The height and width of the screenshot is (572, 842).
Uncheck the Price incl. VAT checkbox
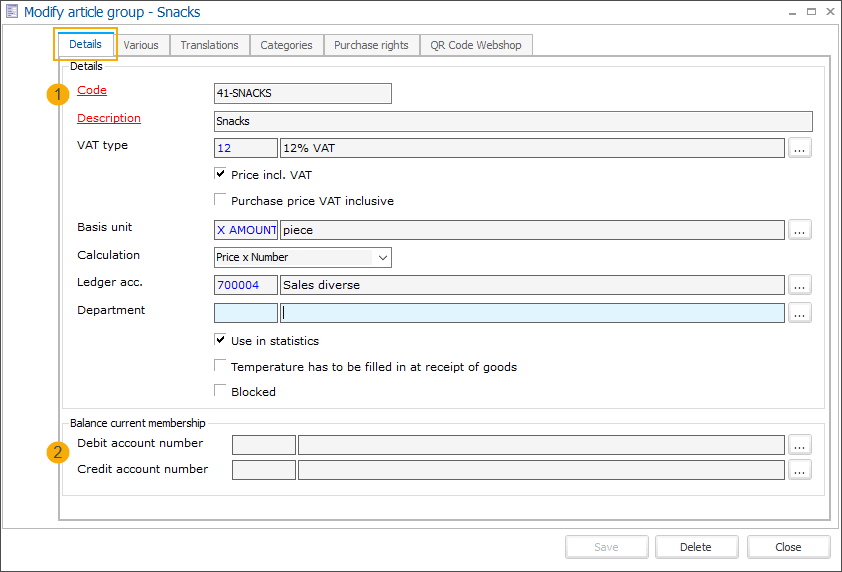pos(221,174)
